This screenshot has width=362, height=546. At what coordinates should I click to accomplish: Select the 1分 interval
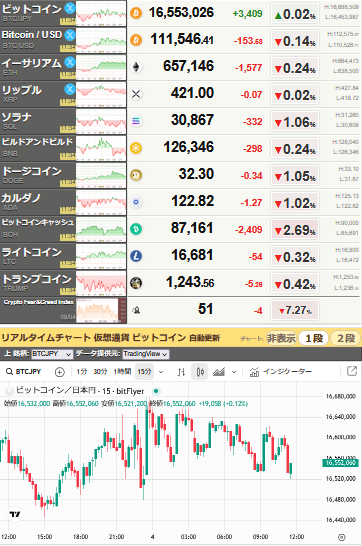81,372
